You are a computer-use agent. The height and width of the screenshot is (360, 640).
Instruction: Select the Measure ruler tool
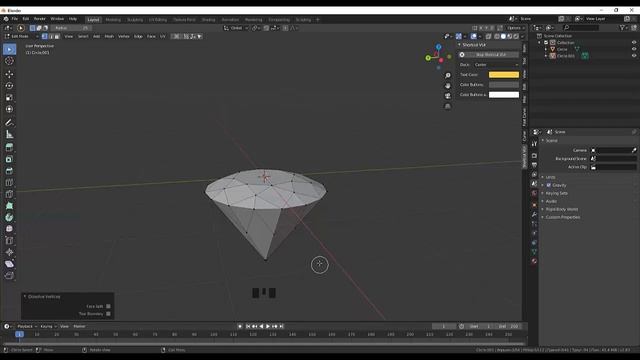tap(9, 134)
